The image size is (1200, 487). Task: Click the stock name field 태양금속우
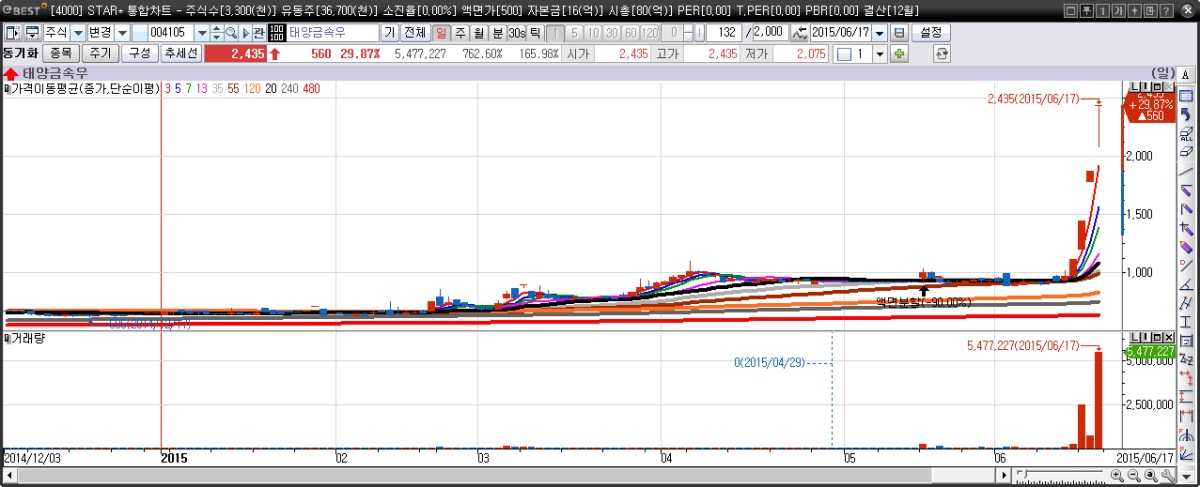tap(333, 33)
